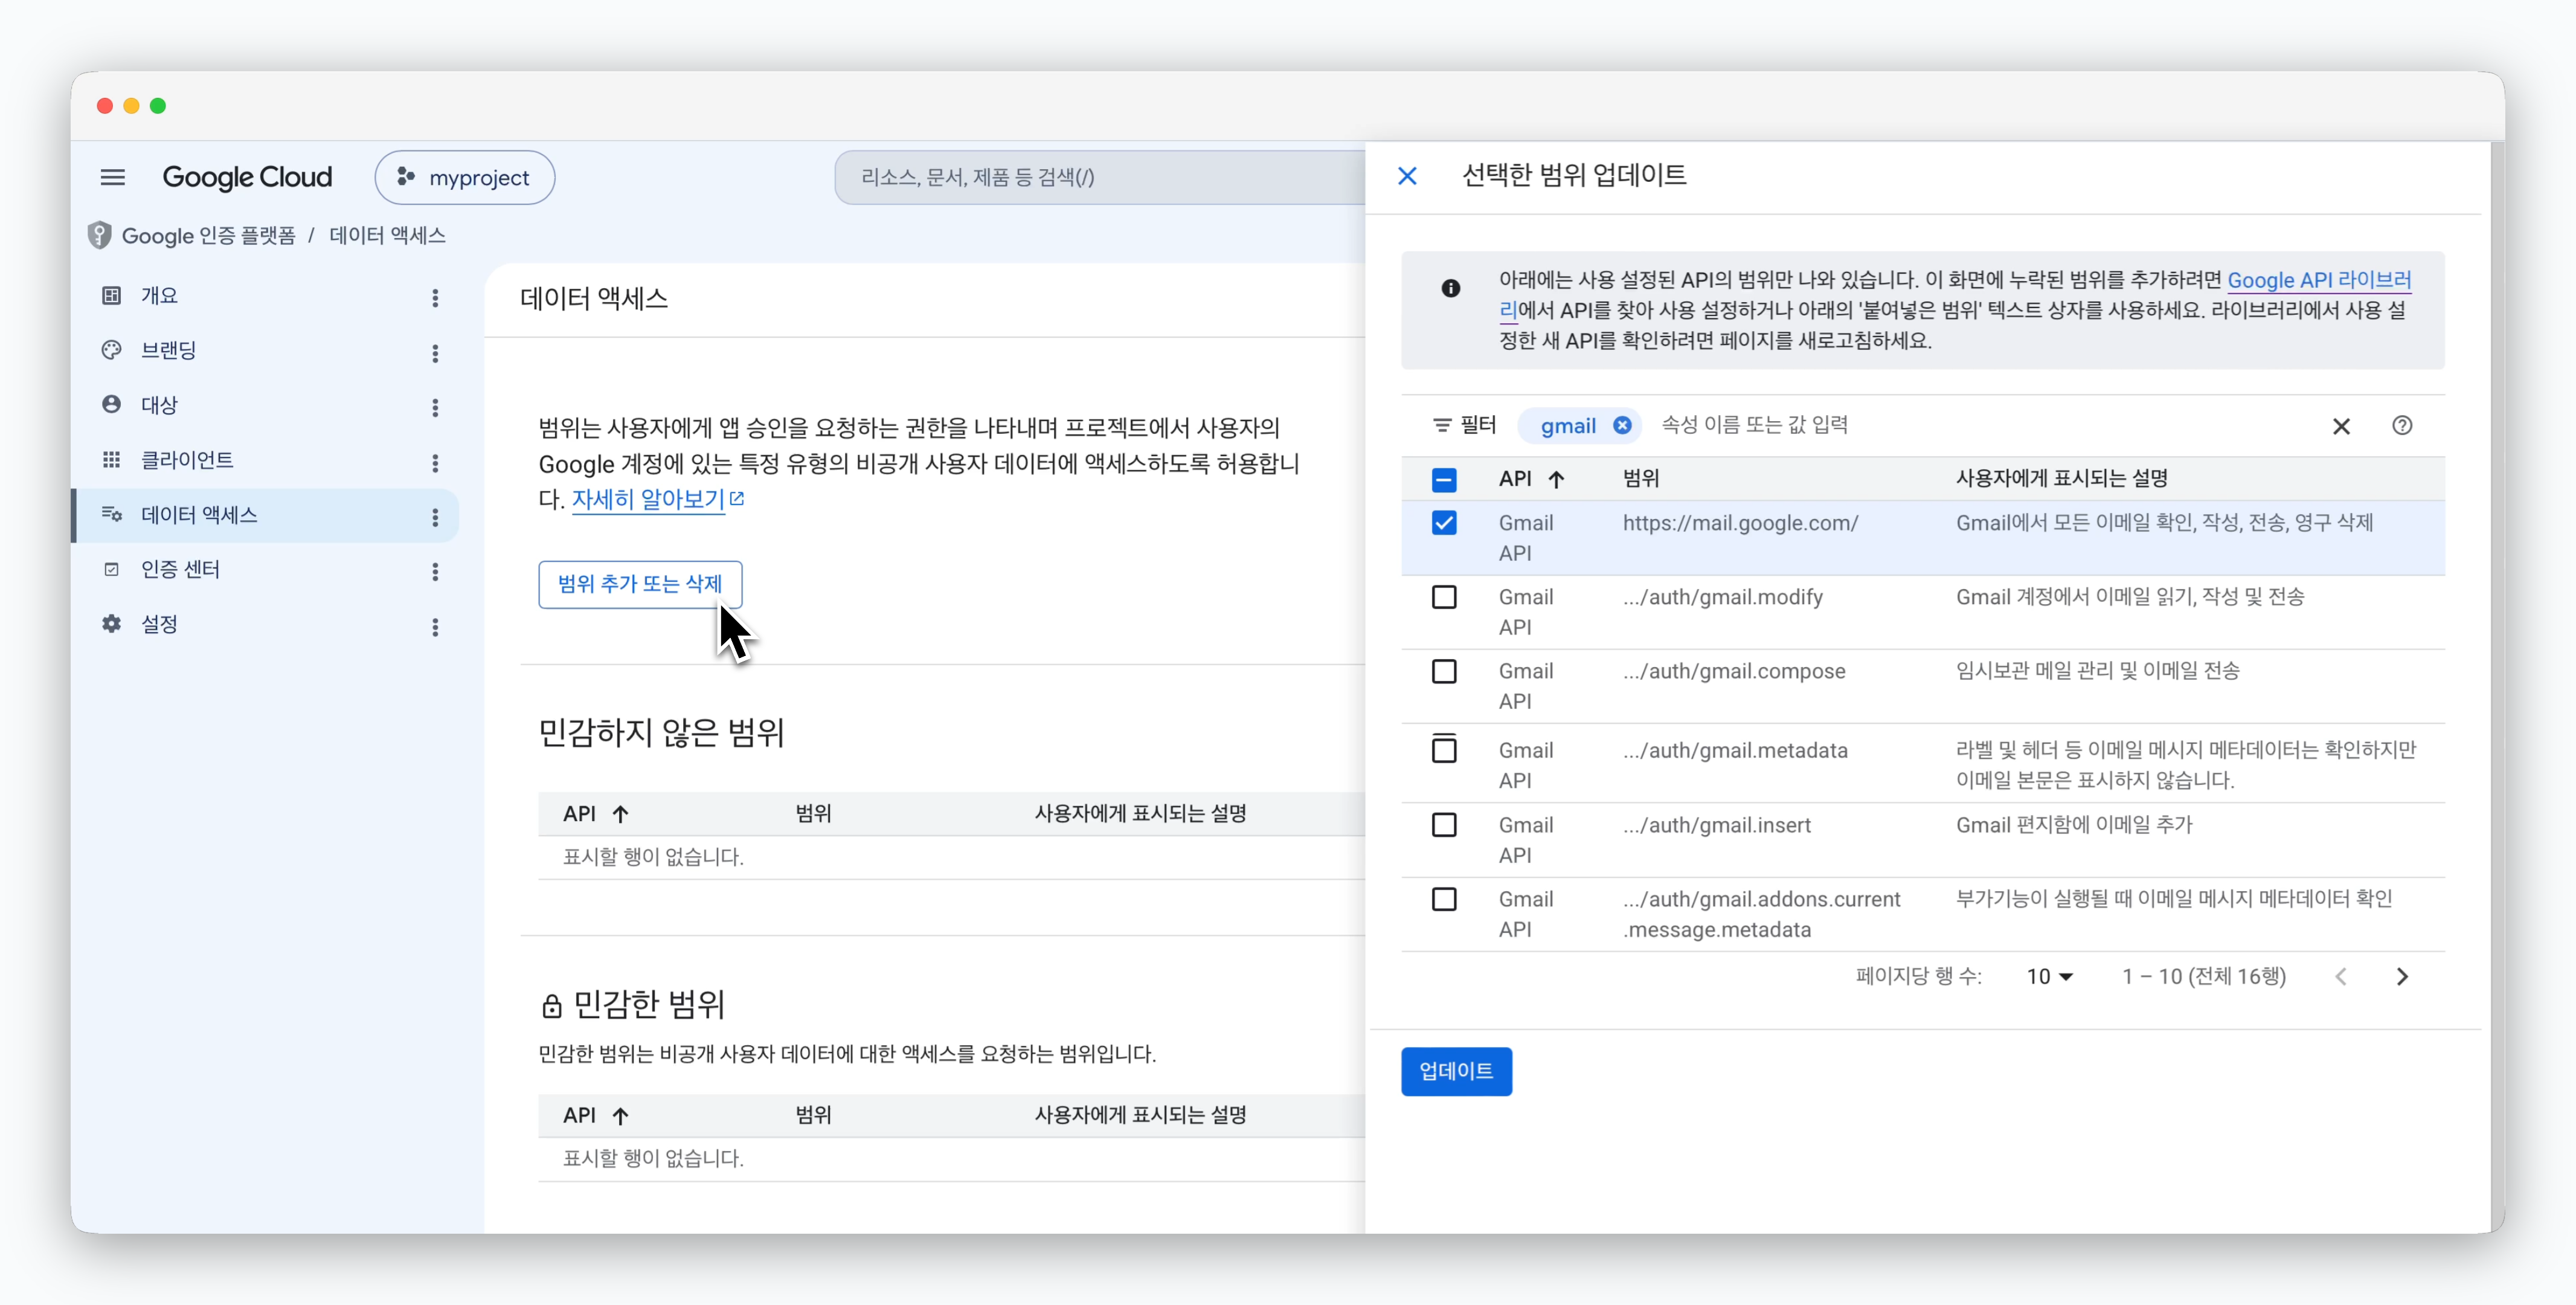This screenshot has width=2576, height=1305.
Task: Click the 설정 gear icon
Action: click(x=111, y=624)
